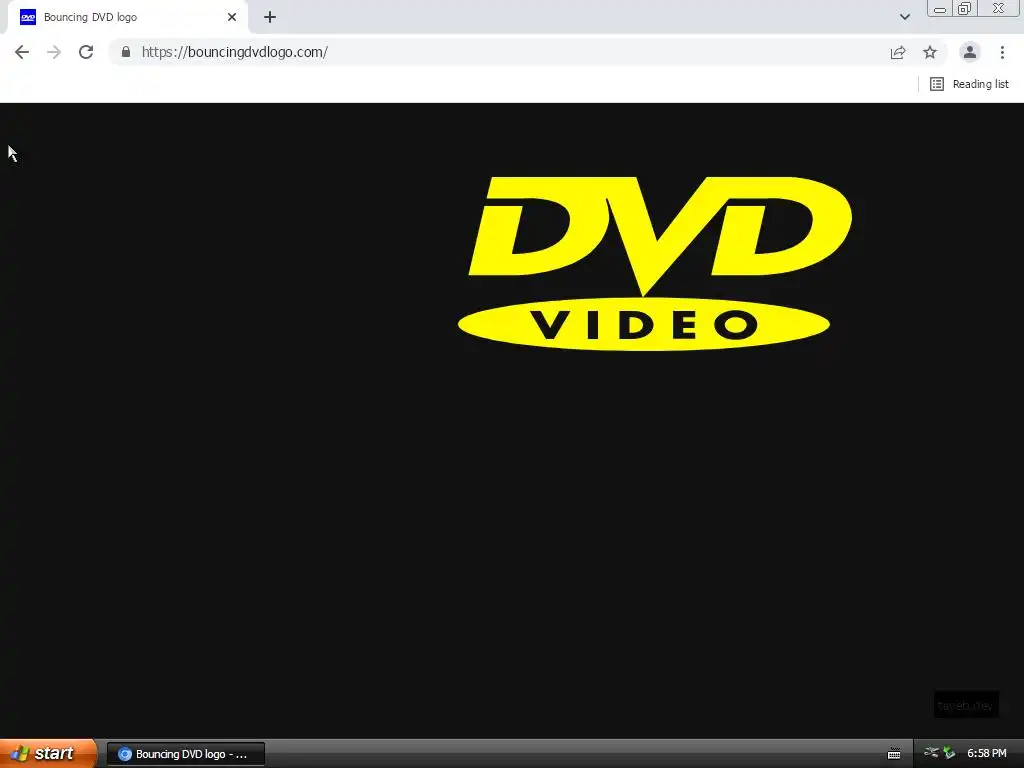This screenshot has width=1024, height=768.
Task: Go back using the browser back arrow
Action: click(22, 52)
